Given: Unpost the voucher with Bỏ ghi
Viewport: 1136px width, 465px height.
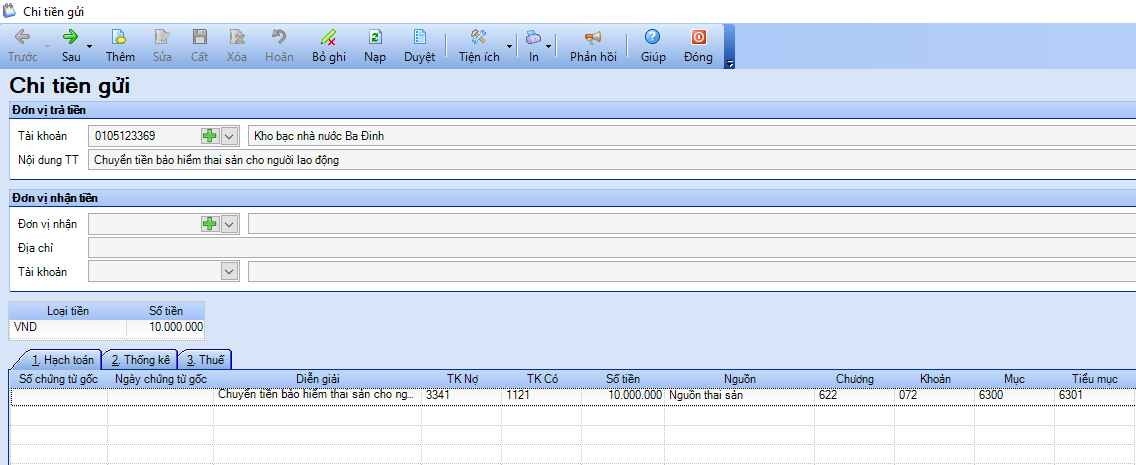Looking at the screenshot, I should 329,46.
